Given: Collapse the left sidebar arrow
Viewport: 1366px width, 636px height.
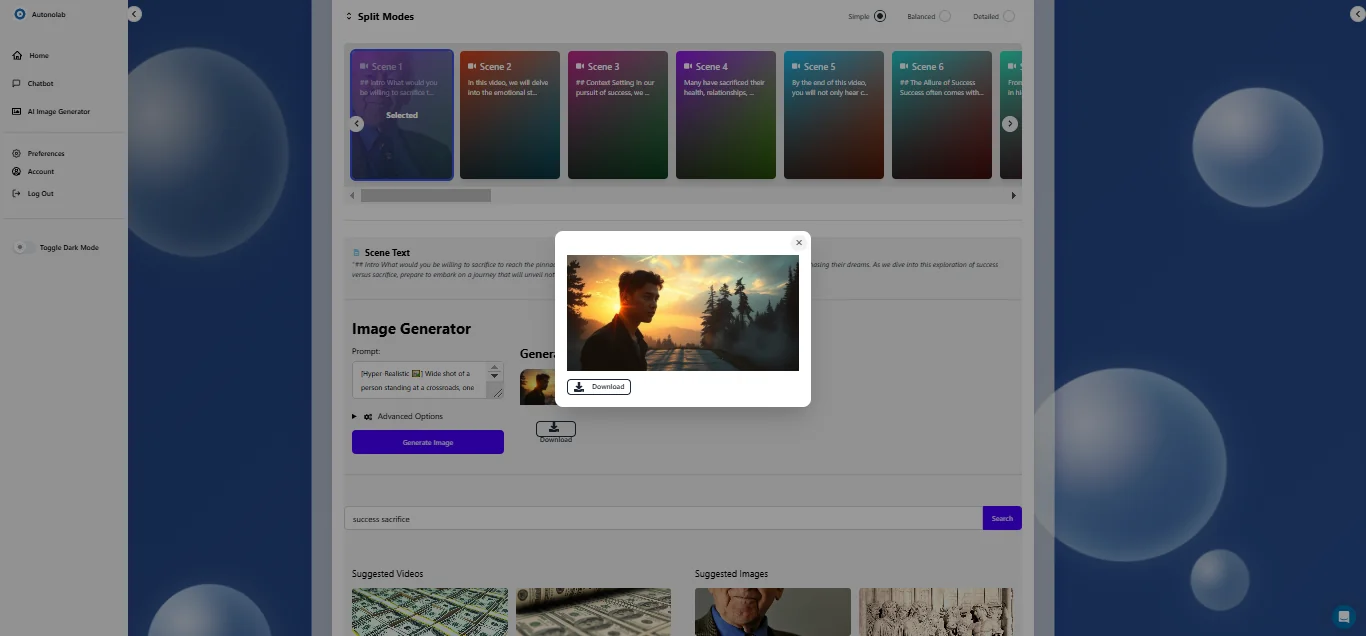Looking at the screenshot, I should (x=134, y=14).
